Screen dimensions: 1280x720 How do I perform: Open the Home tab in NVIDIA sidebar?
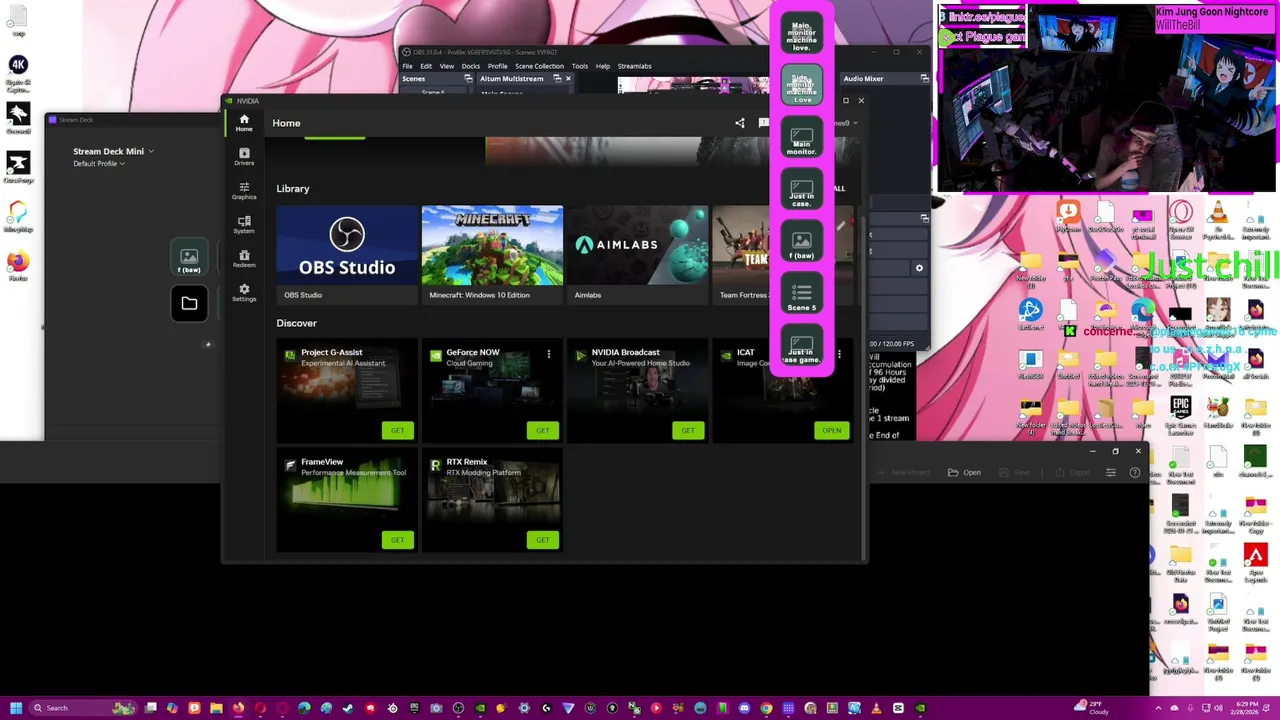(x=244, y=123)
